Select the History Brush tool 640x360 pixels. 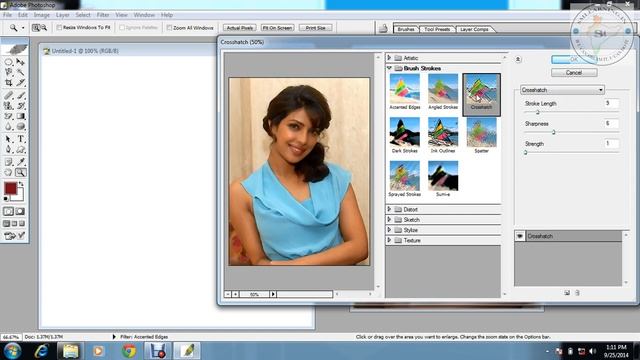(20, 106)
